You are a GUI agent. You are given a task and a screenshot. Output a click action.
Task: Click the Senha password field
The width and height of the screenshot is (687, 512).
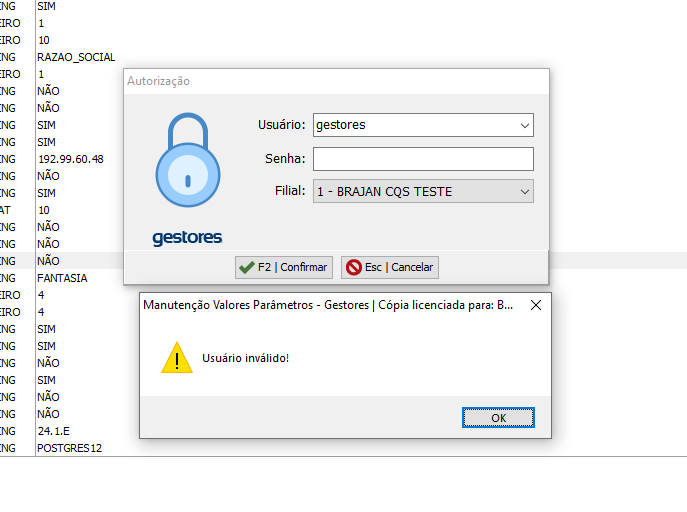423,159
